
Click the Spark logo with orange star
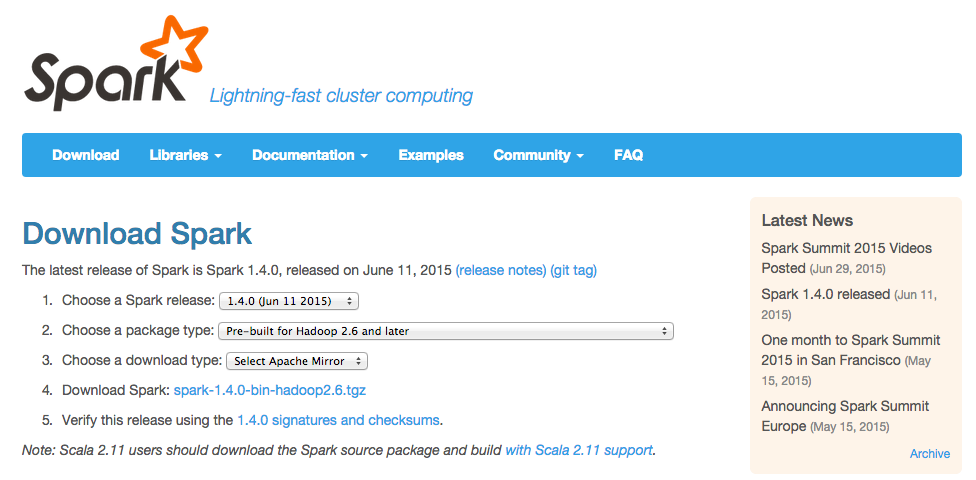click(116, 64)
